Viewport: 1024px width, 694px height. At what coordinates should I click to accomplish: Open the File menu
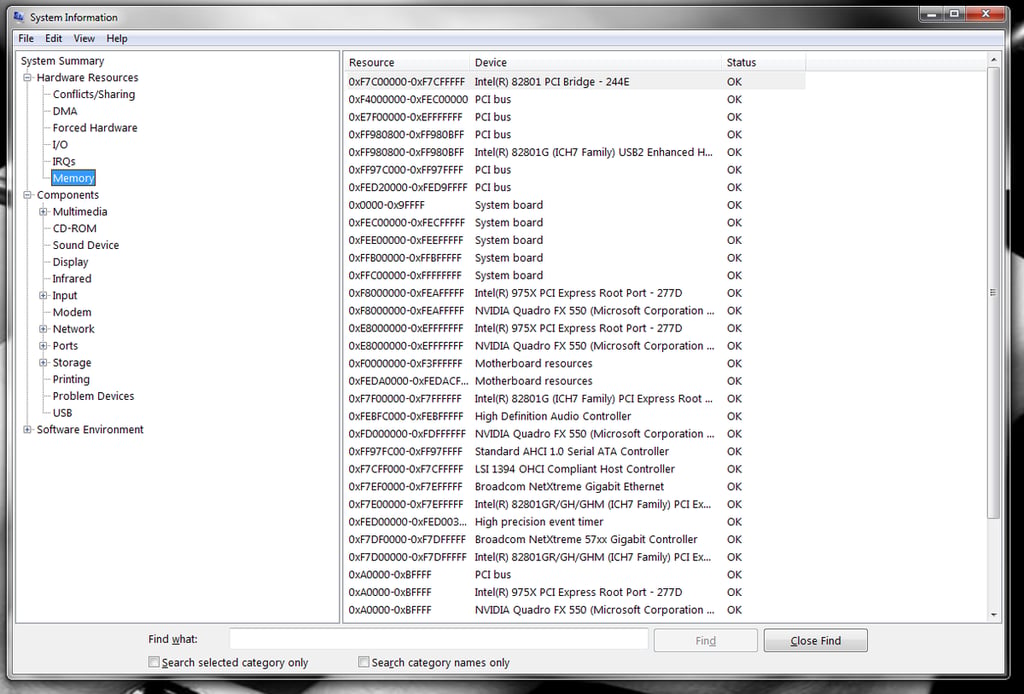pos(26,39)
